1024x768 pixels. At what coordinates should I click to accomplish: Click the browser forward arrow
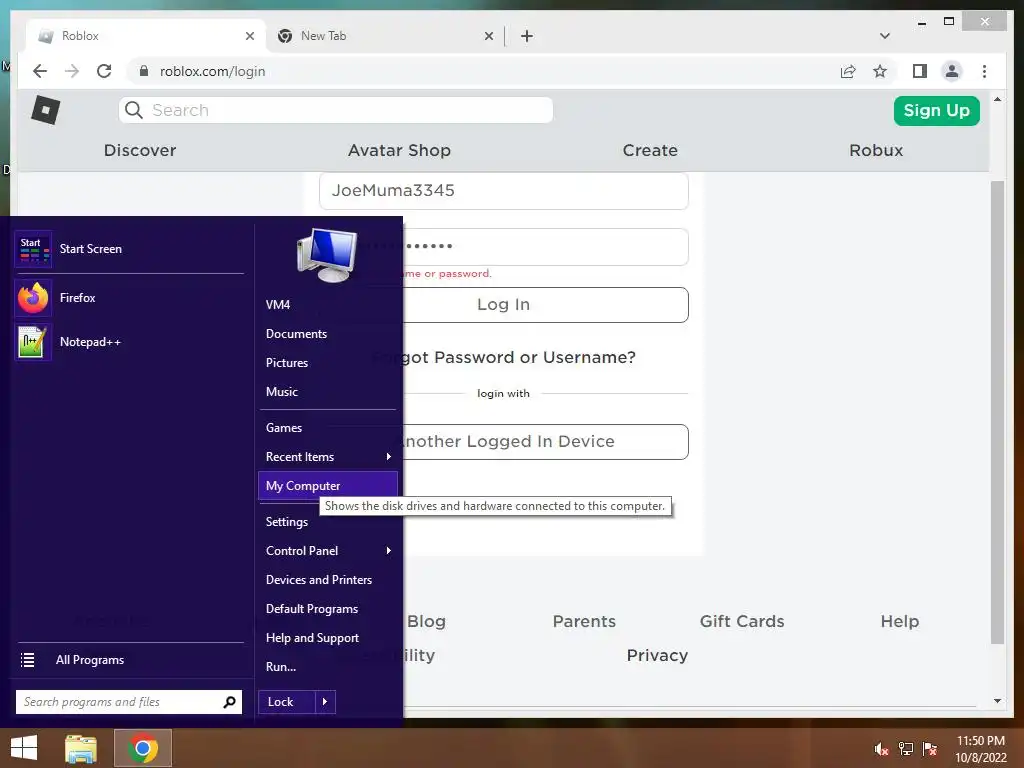coord(72,71)
